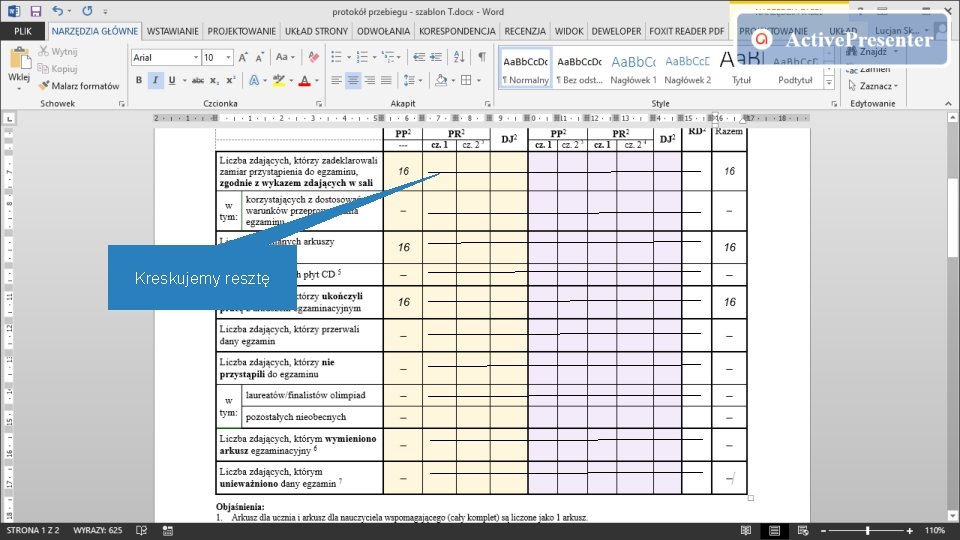Switch to the first PROJEKTOWANIE tab
Screen dimensions: 960x540
point(241,31)
